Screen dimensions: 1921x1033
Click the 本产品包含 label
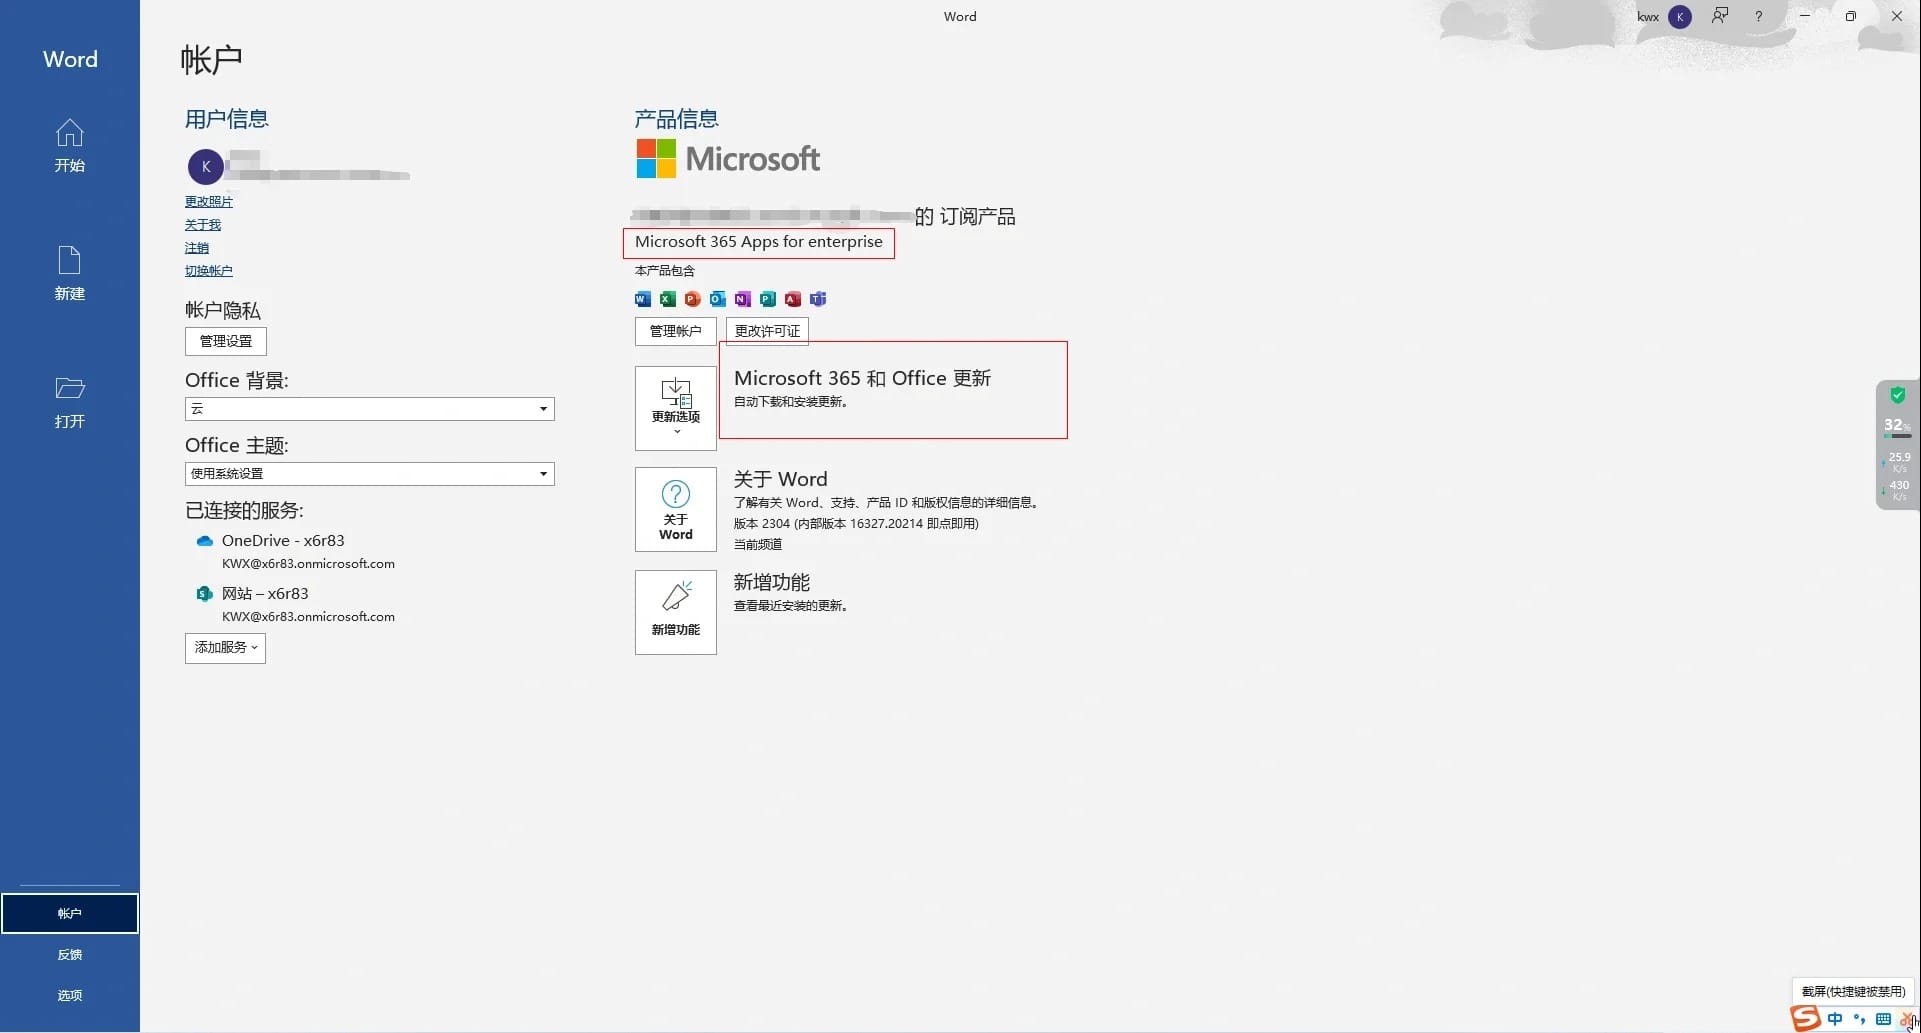click(x=664, y=271)
